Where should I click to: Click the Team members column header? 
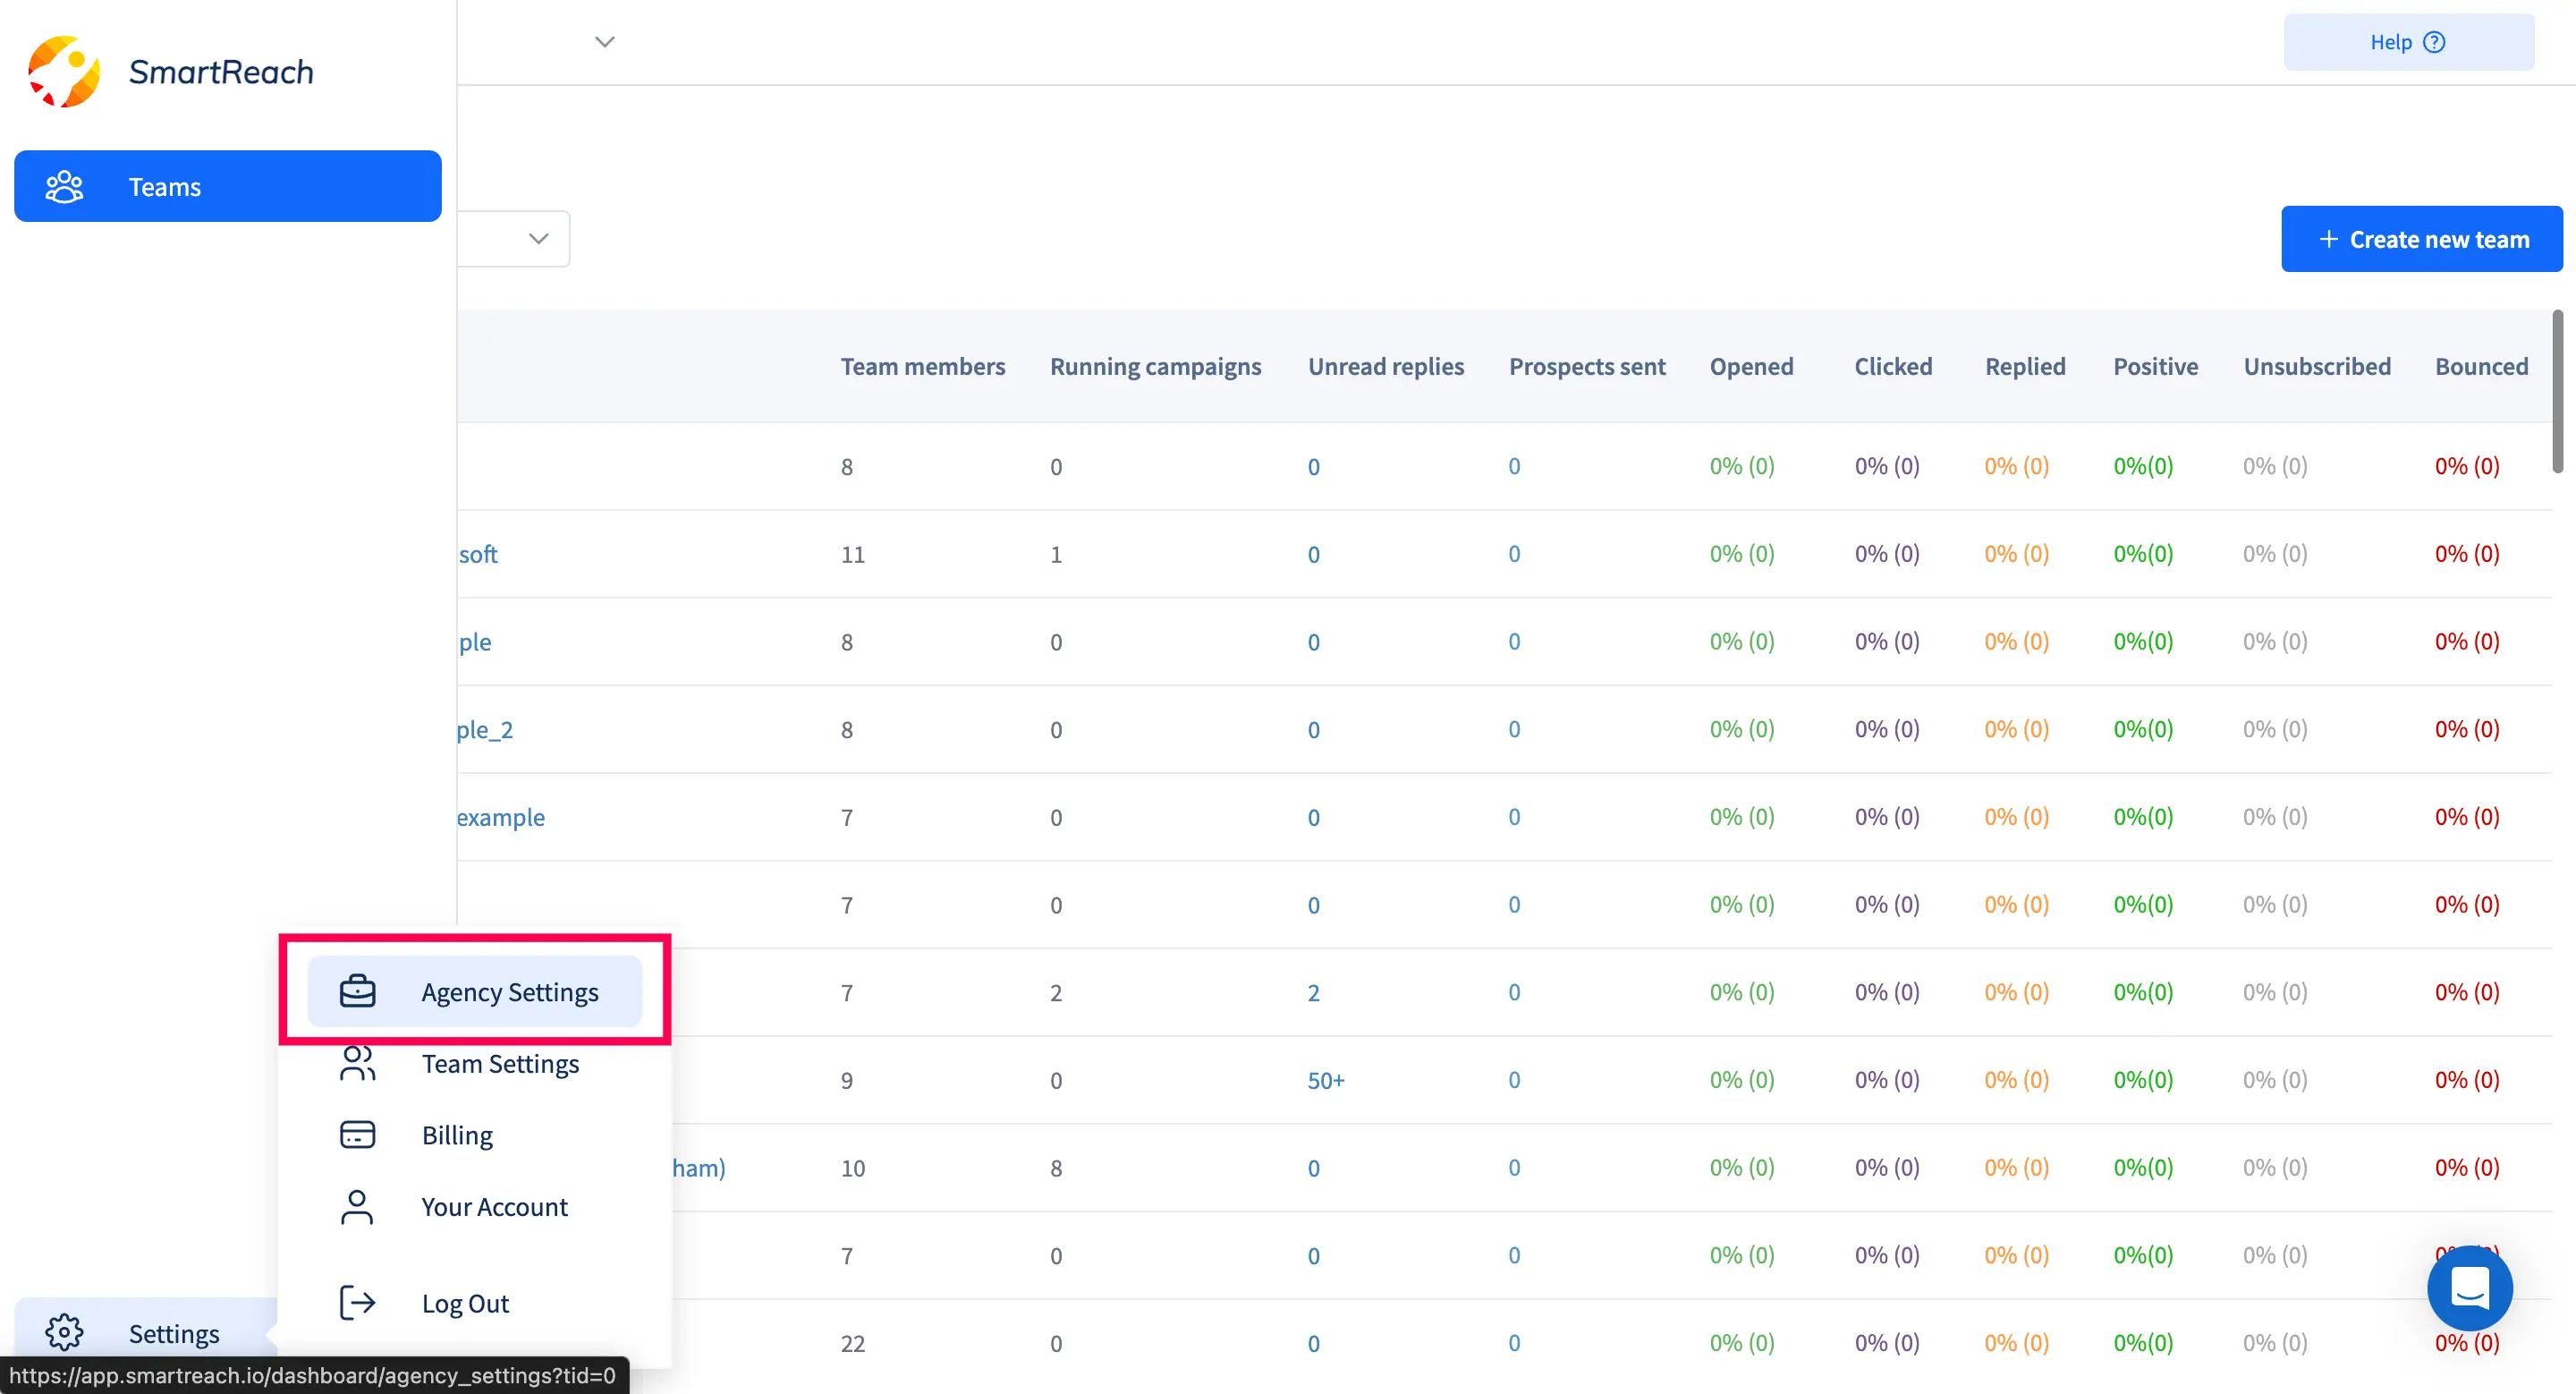[923, 366]
